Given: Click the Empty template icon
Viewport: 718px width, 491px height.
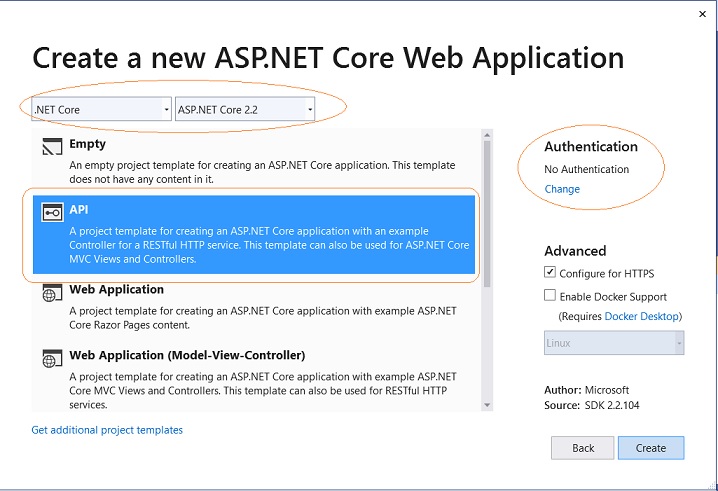Looking at the screenshot, I should pos(52,146).
